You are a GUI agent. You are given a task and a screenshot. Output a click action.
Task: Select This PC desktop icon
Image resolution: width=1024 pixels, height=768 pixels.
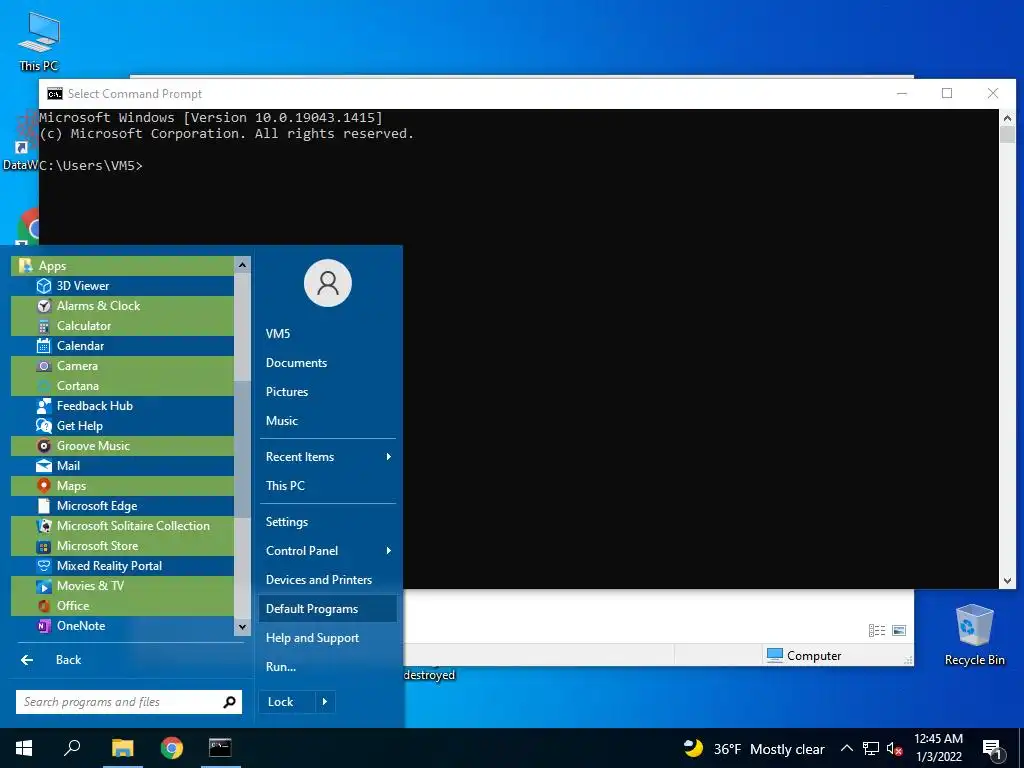tap(39, 41)
